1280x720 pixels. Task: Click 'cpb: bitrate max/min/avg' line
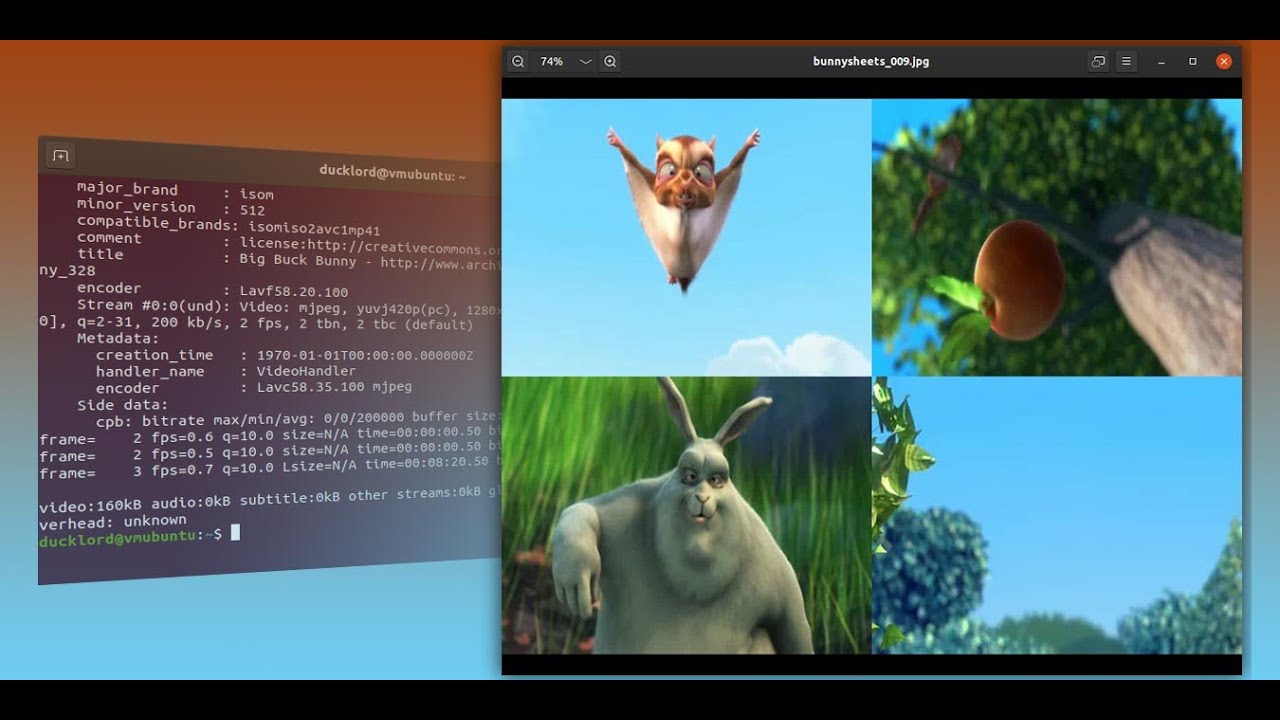(298, 419)
